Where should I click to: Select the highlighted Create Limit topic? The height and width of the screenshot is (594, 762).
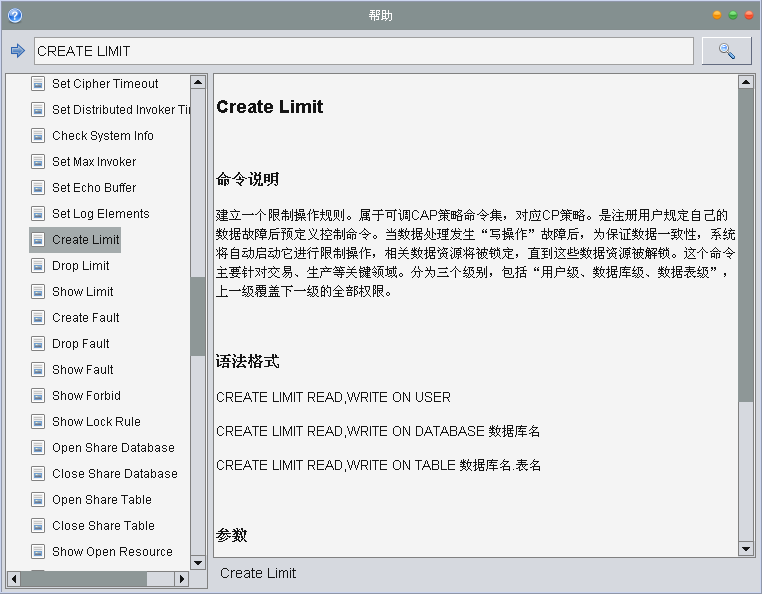(86, 240)
